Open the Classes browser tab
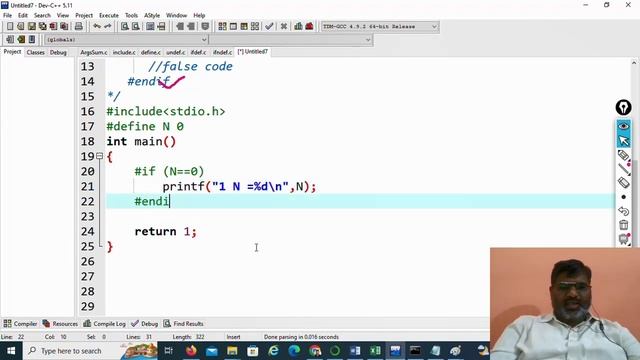The image size is (640, 360). pyautogui.click(x=36, y=52)
